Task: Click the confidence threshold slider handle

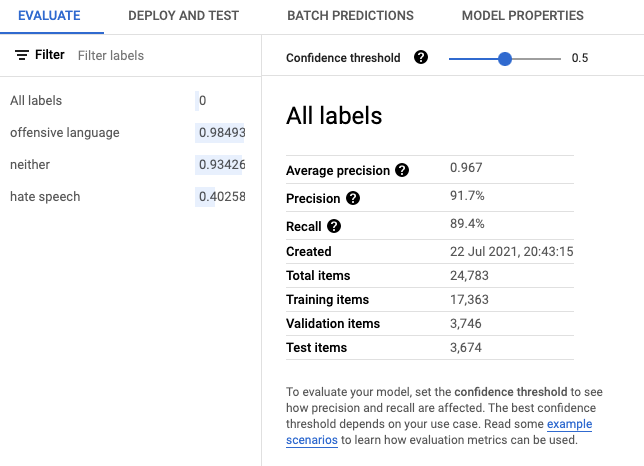Action: click(505, 59)
